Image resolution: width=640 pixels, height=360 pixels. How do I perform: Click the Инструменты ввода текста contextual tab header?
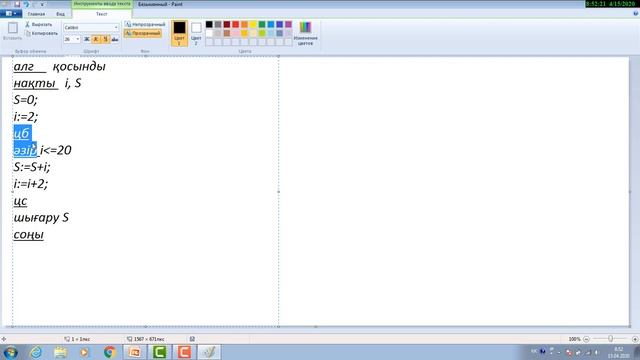(102, 4)
